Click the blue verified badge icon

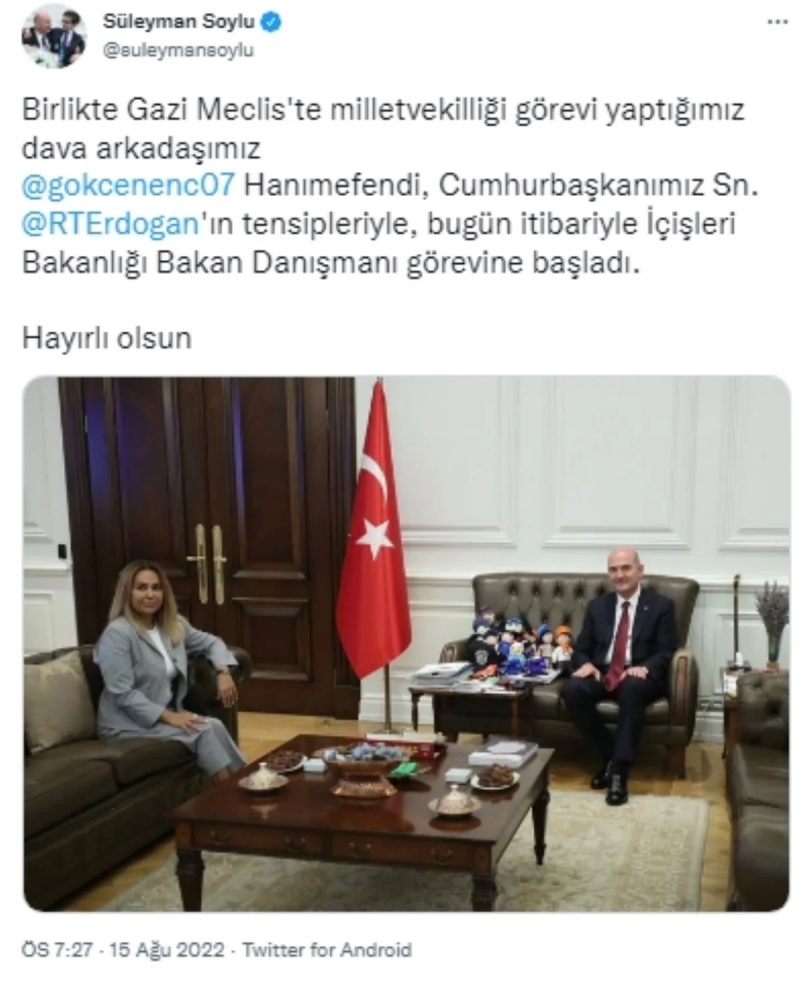point(270,23)
